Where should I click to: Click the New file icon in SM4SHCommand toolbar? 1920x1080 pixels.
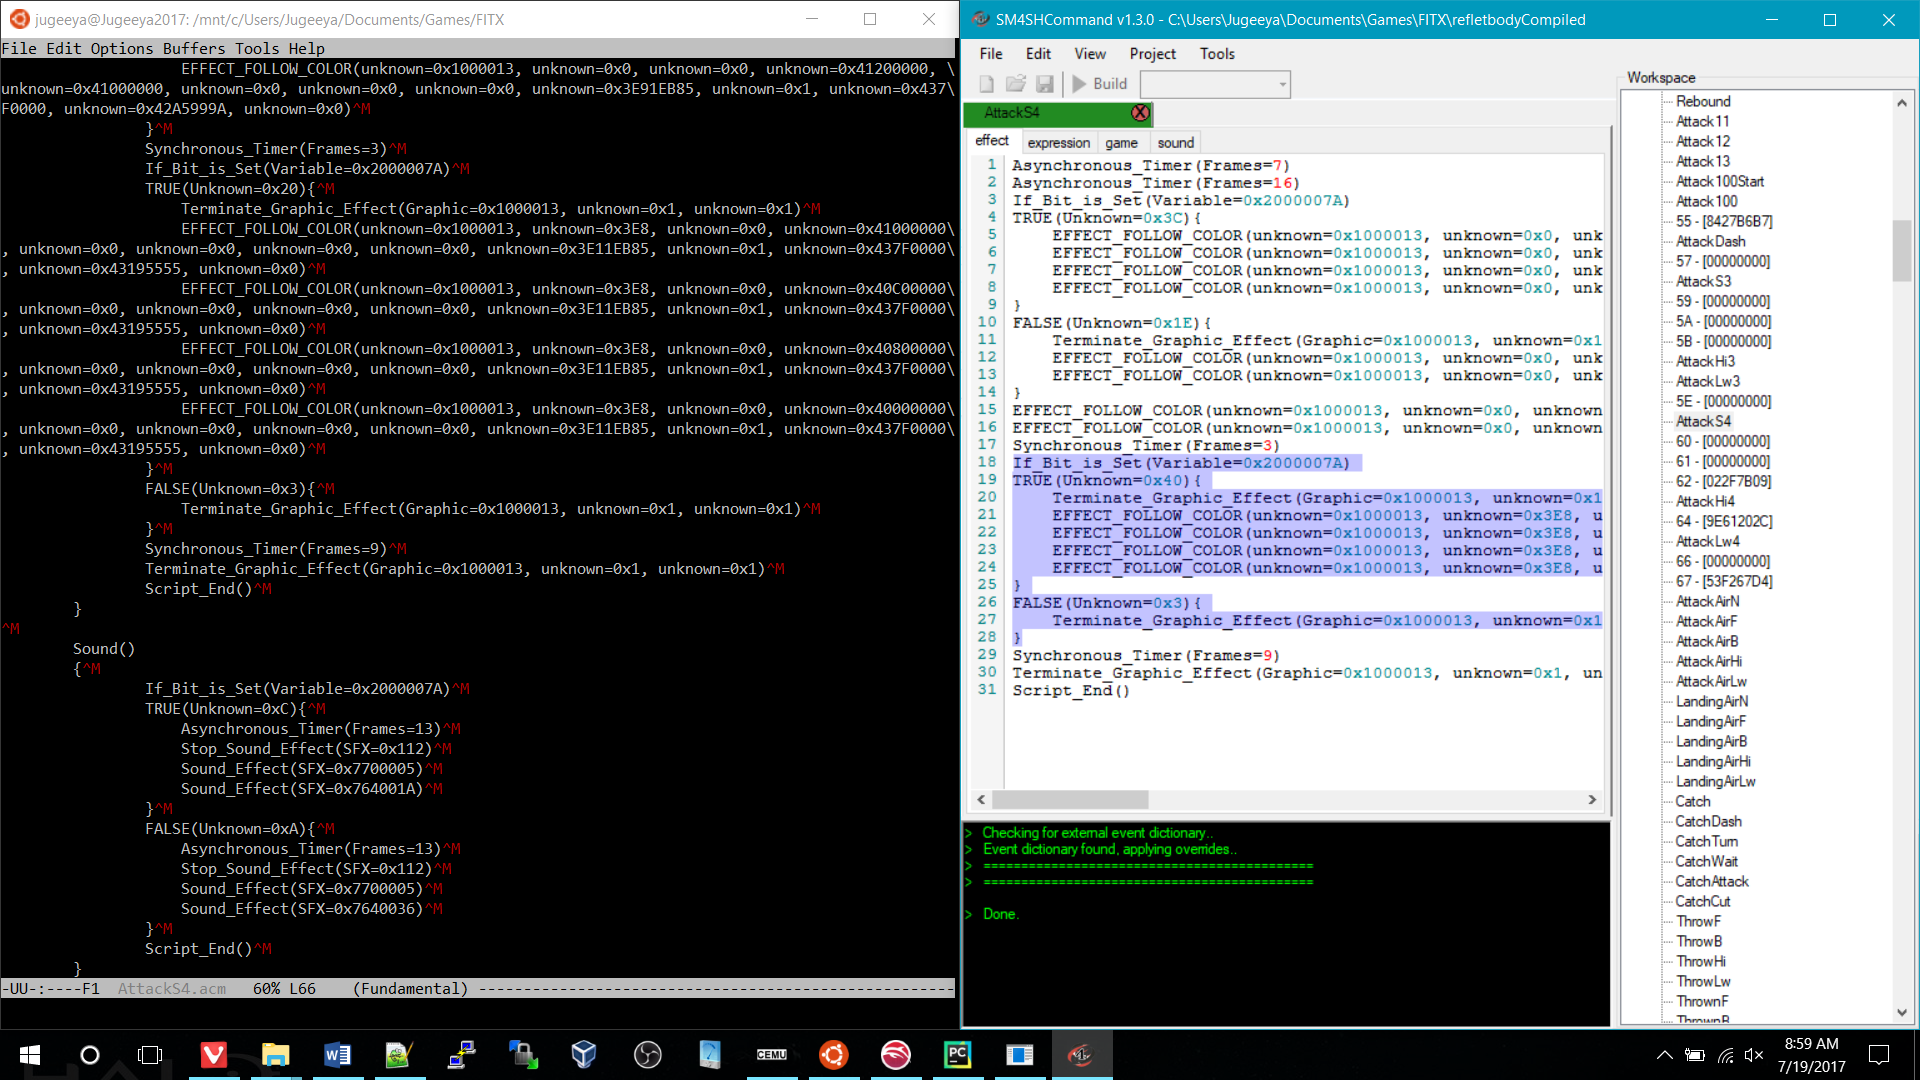(x=987, y=84)
